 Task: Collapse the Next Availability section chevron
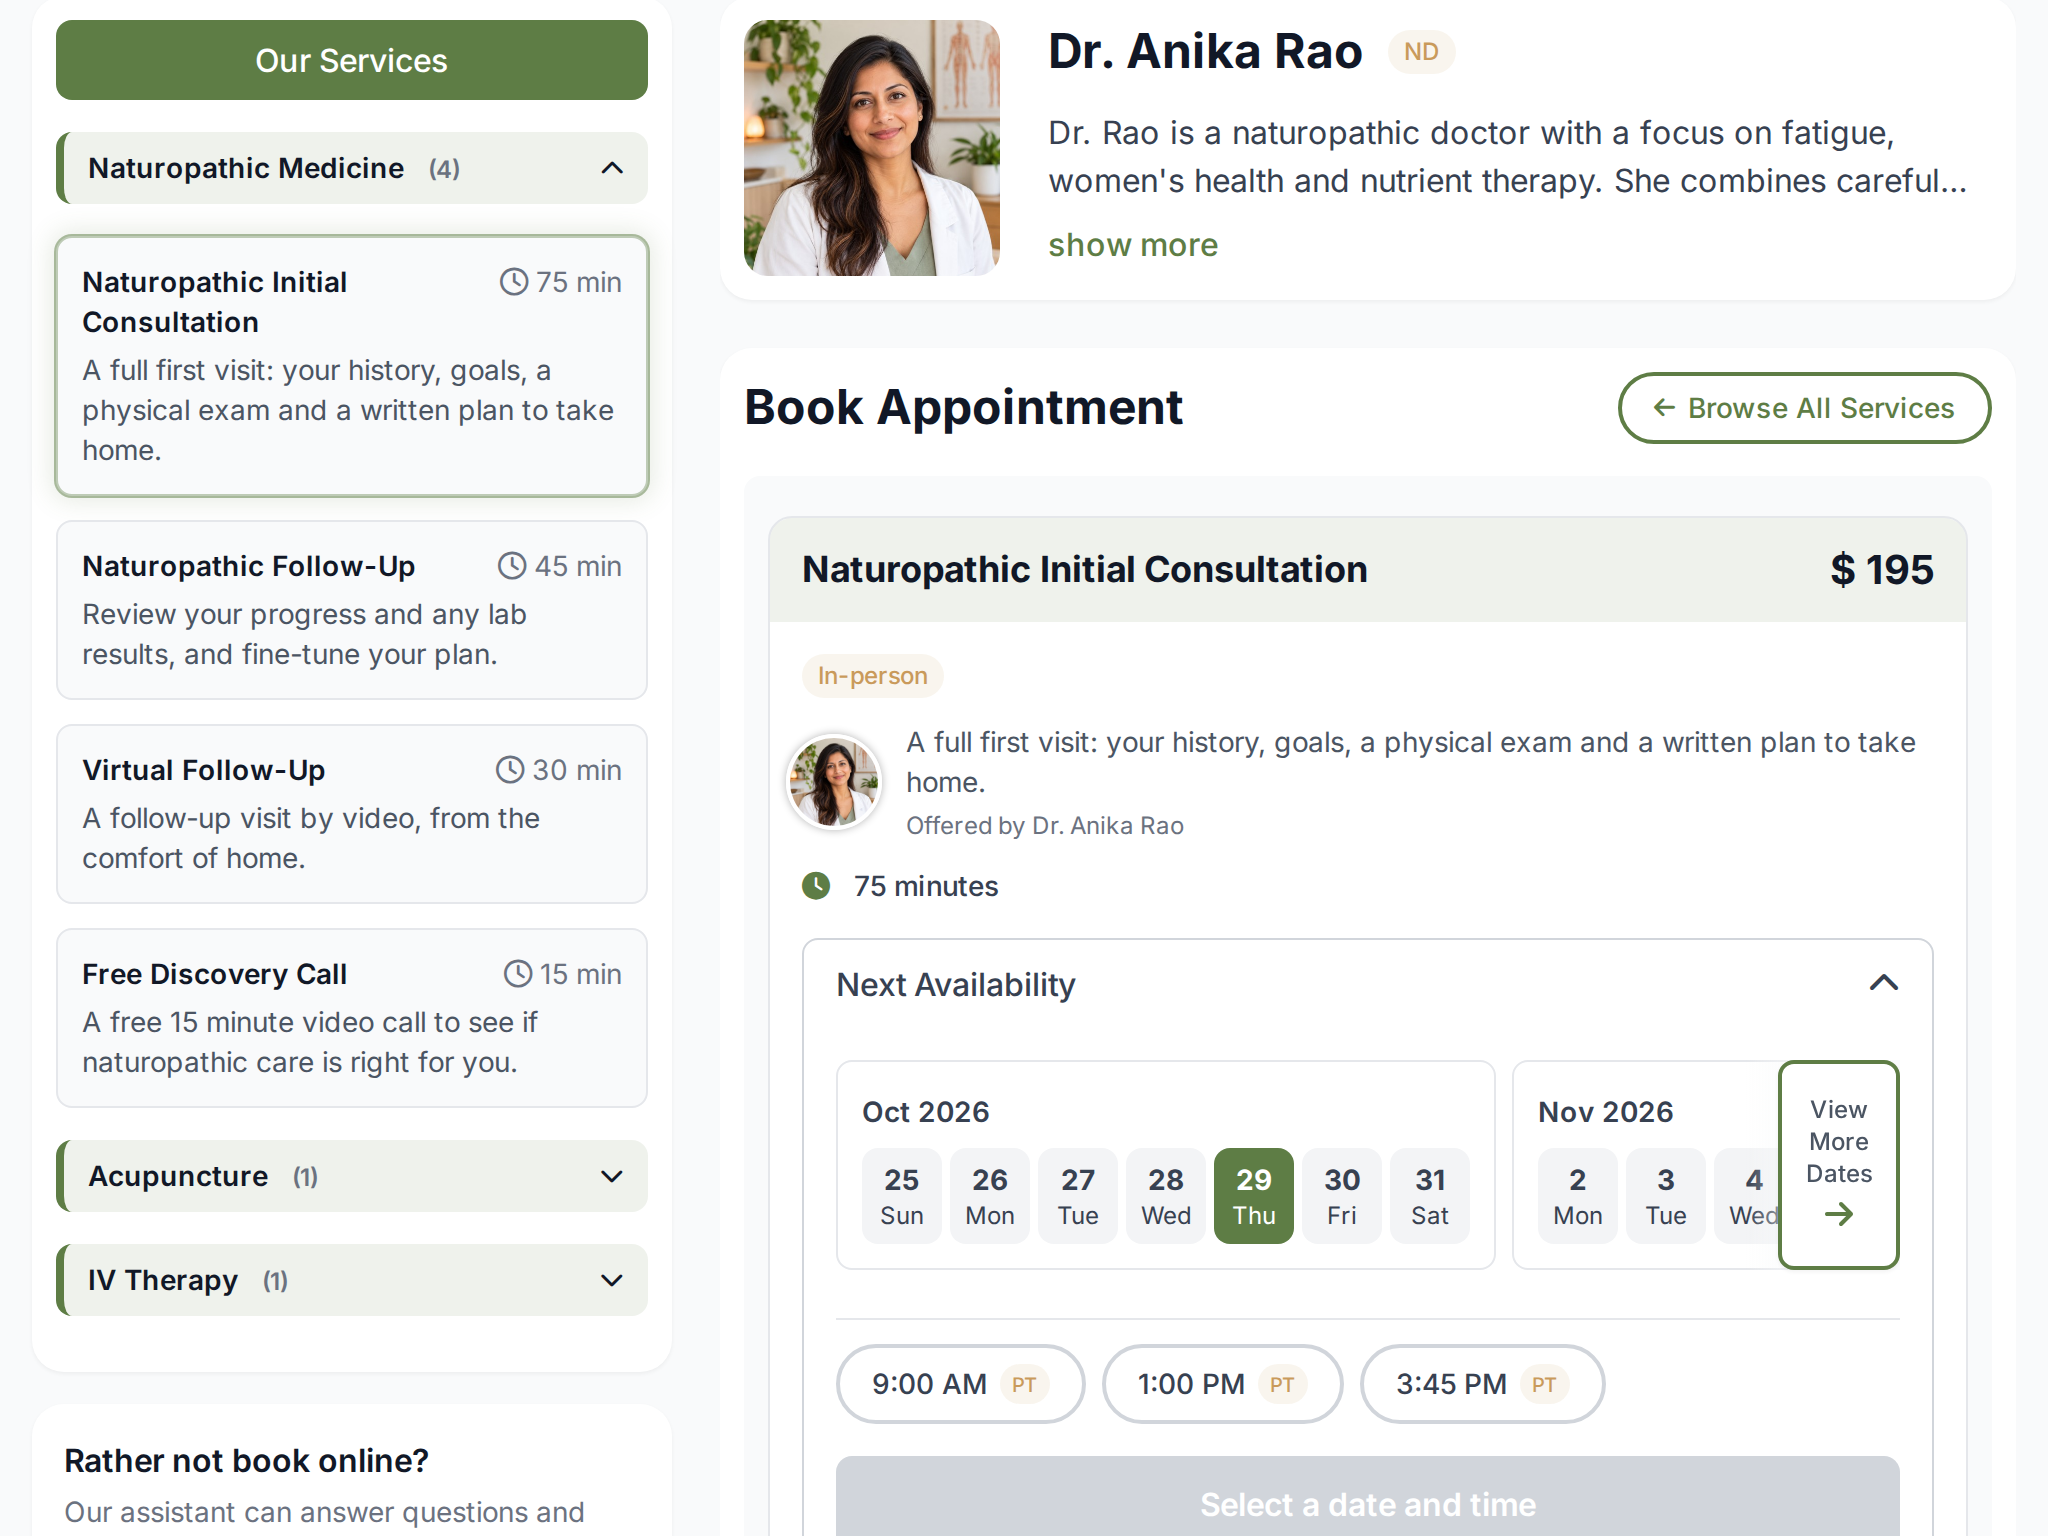click(x=1884, y=984)
